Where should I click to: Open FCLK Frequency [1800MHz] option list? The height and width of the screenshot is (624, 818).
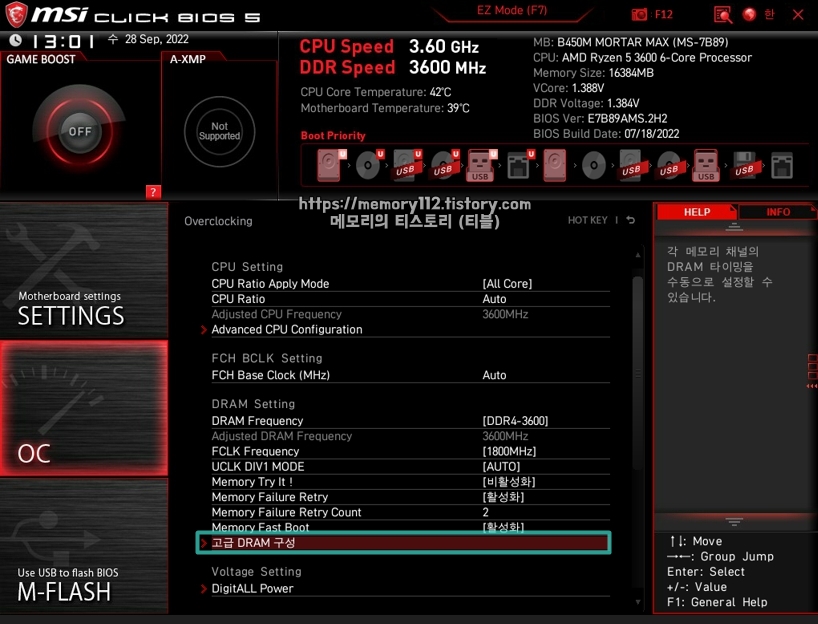tap(509, 451)
